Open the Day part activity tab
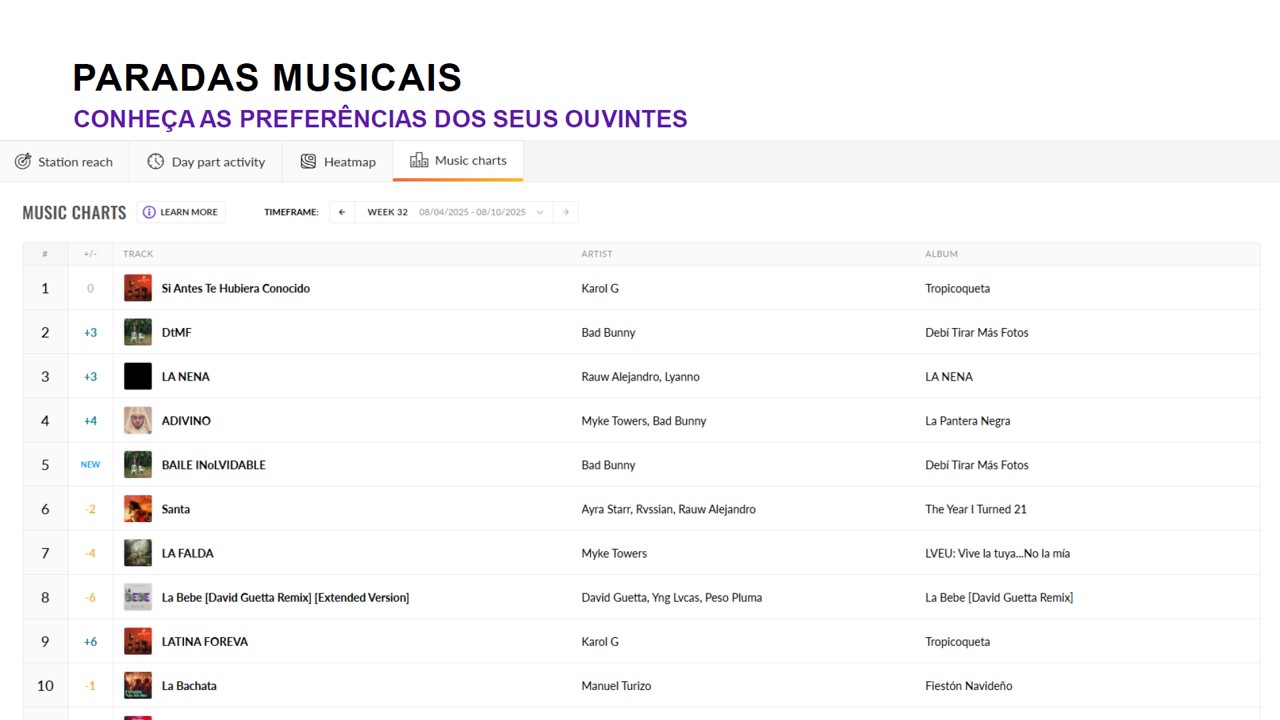Viewport: 1280px width, 720px height. click(x=218, y=162)
